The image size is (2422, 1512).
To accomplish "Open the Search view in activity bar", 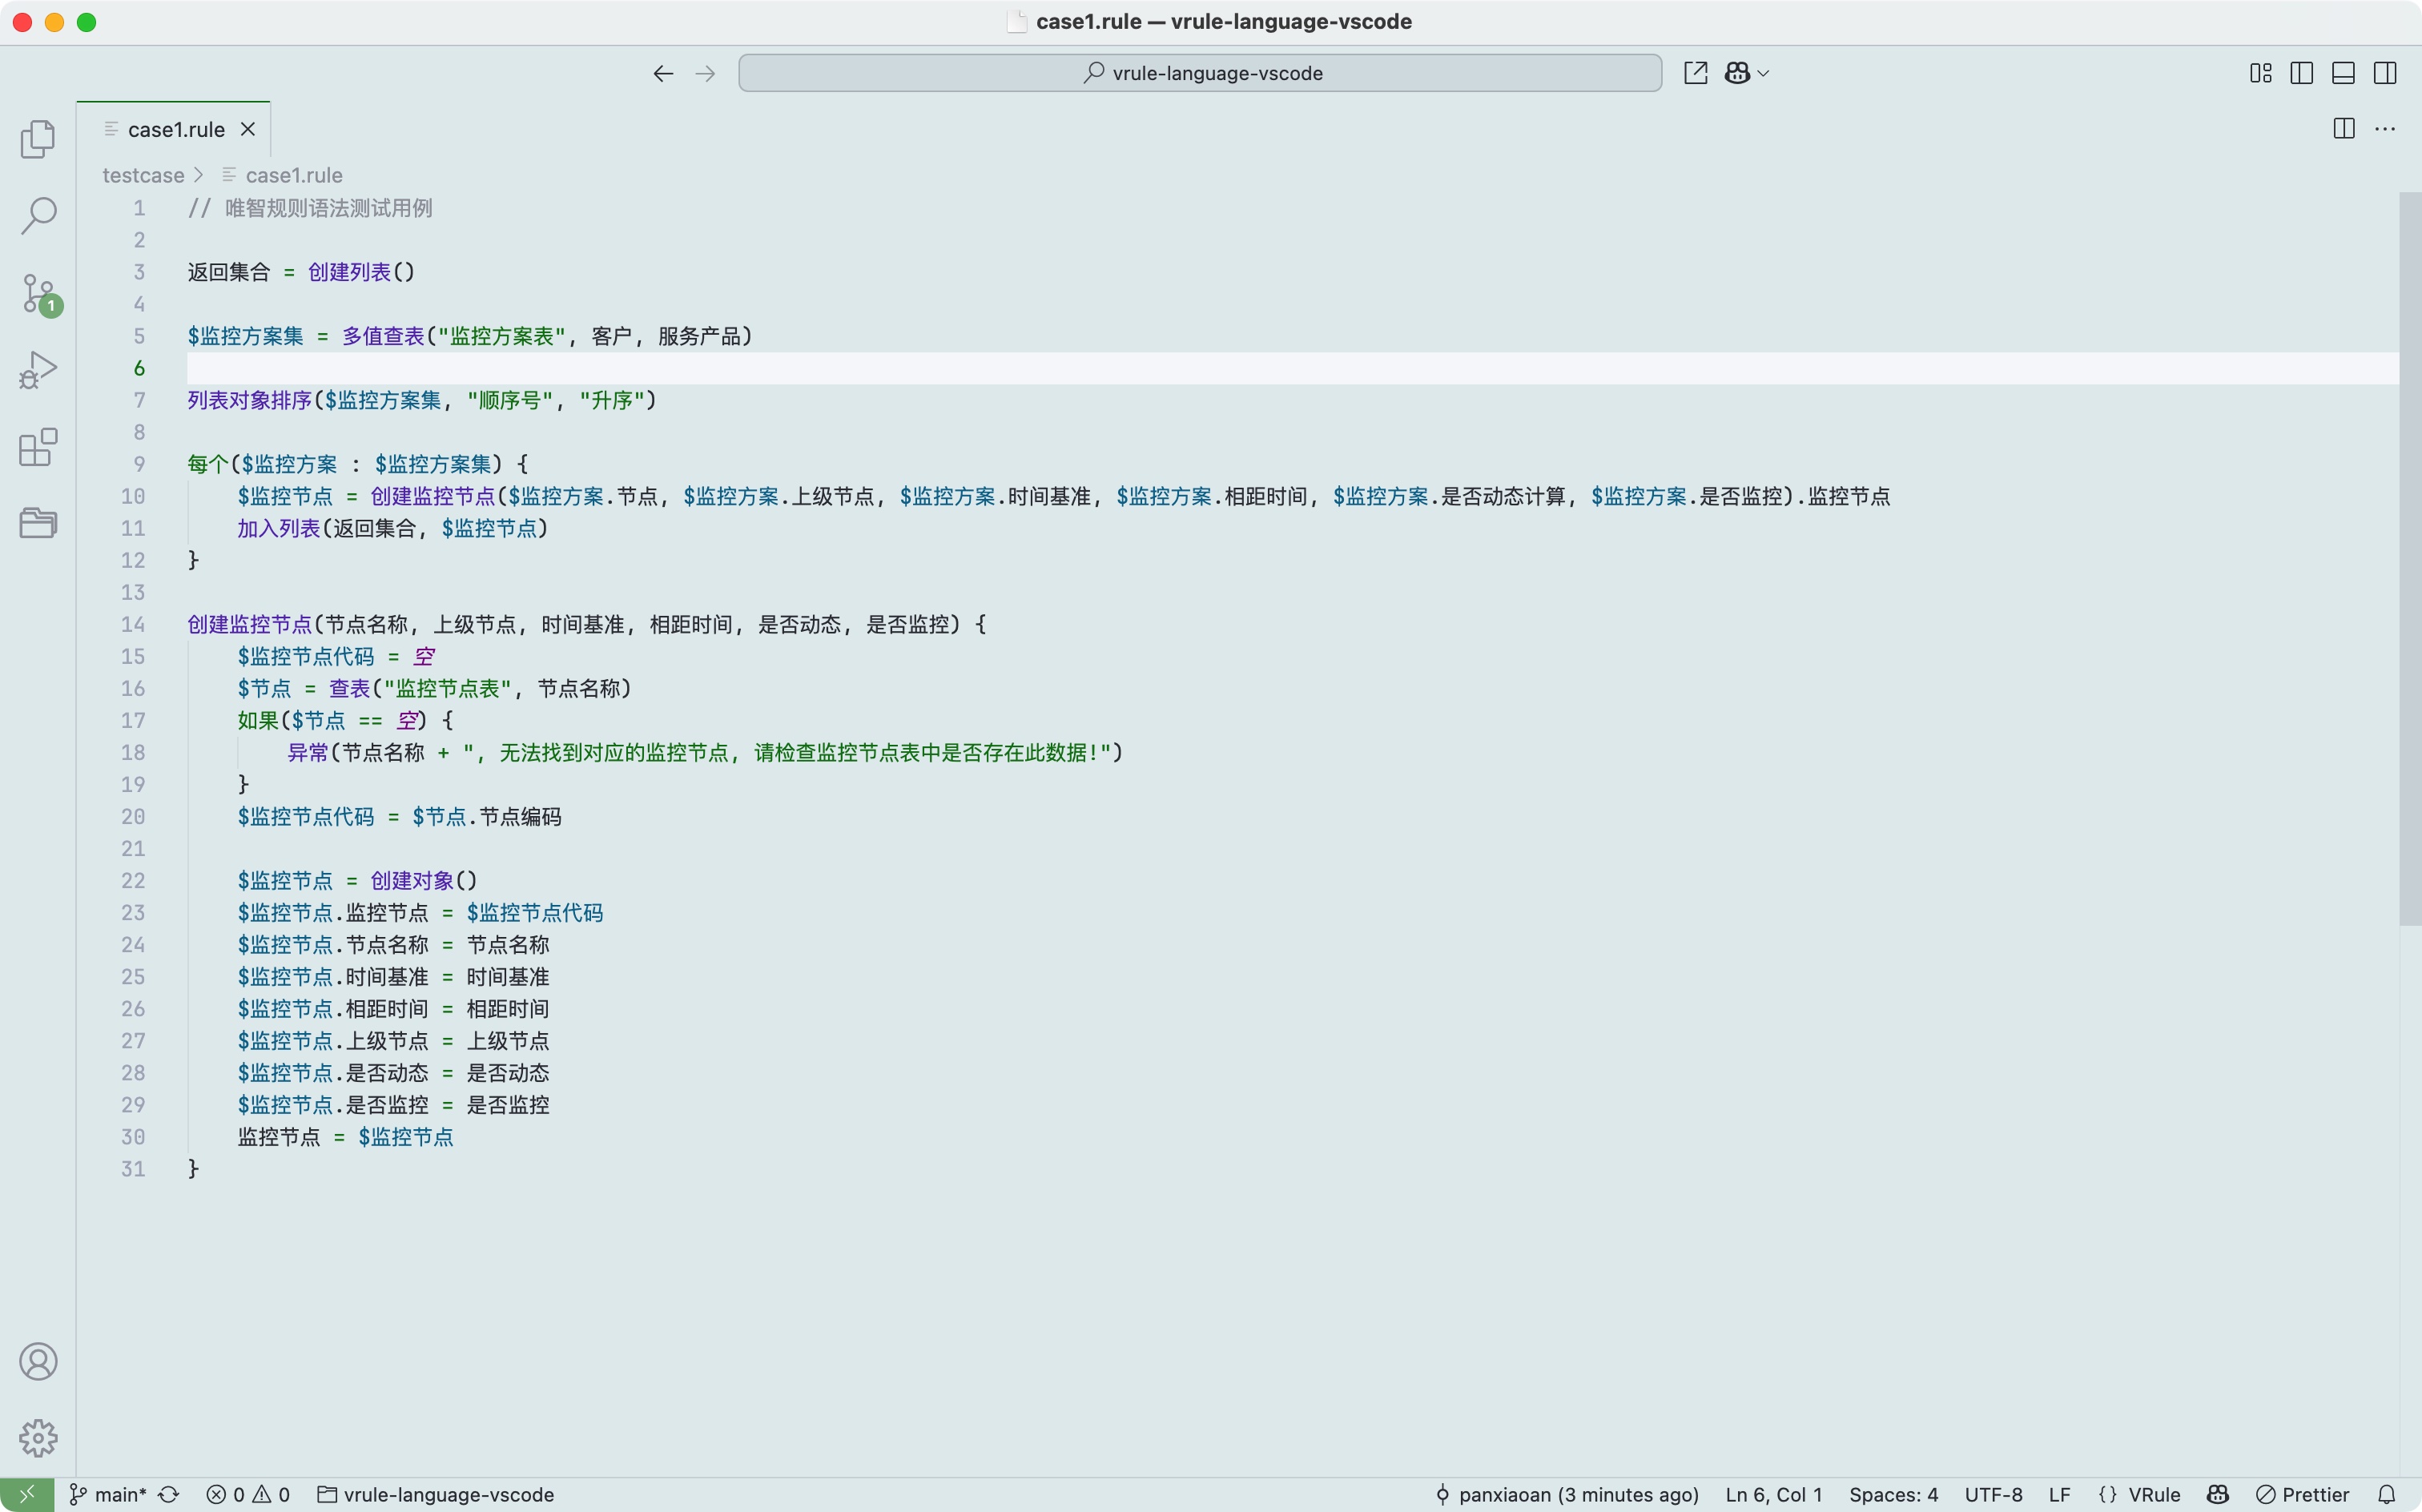I will pos(38,215).
